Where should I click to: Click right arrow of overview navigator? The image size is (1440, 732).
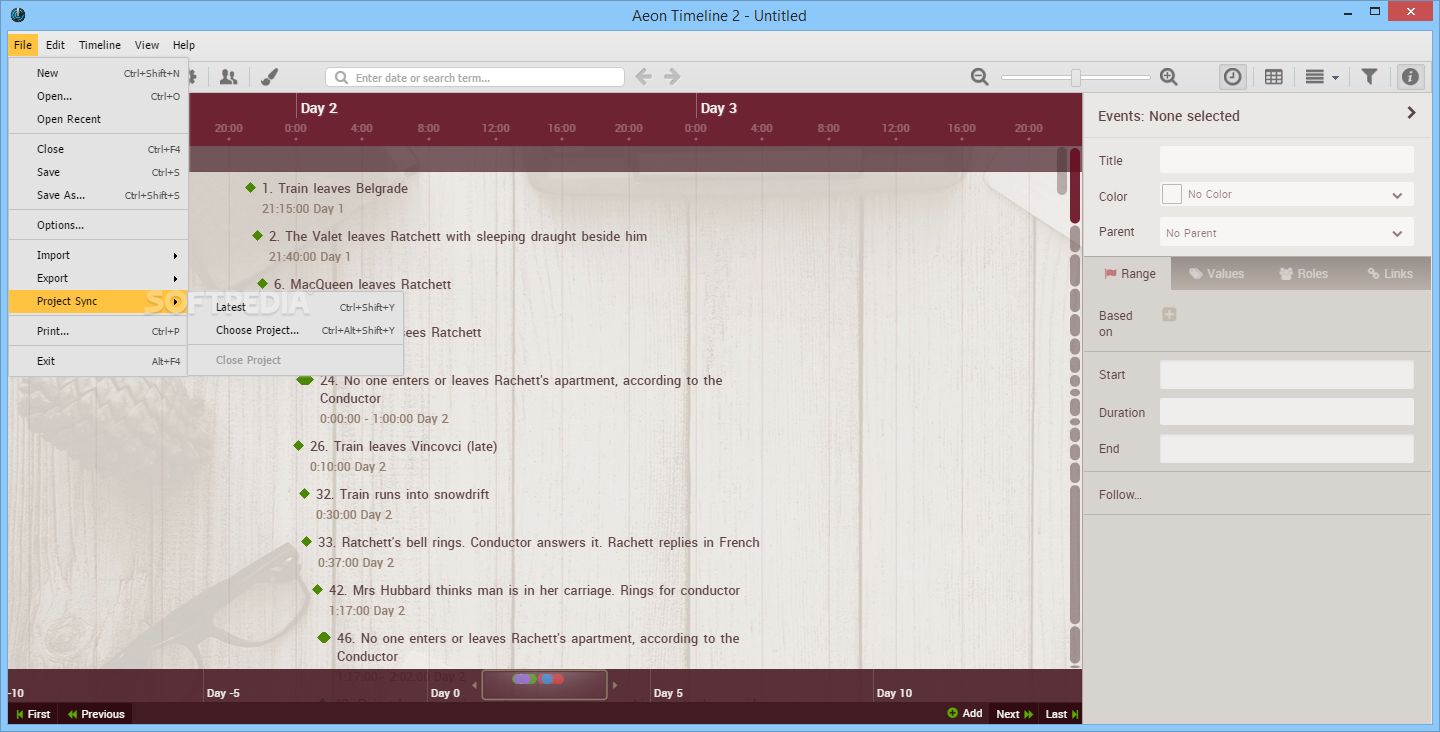point(615,686)
